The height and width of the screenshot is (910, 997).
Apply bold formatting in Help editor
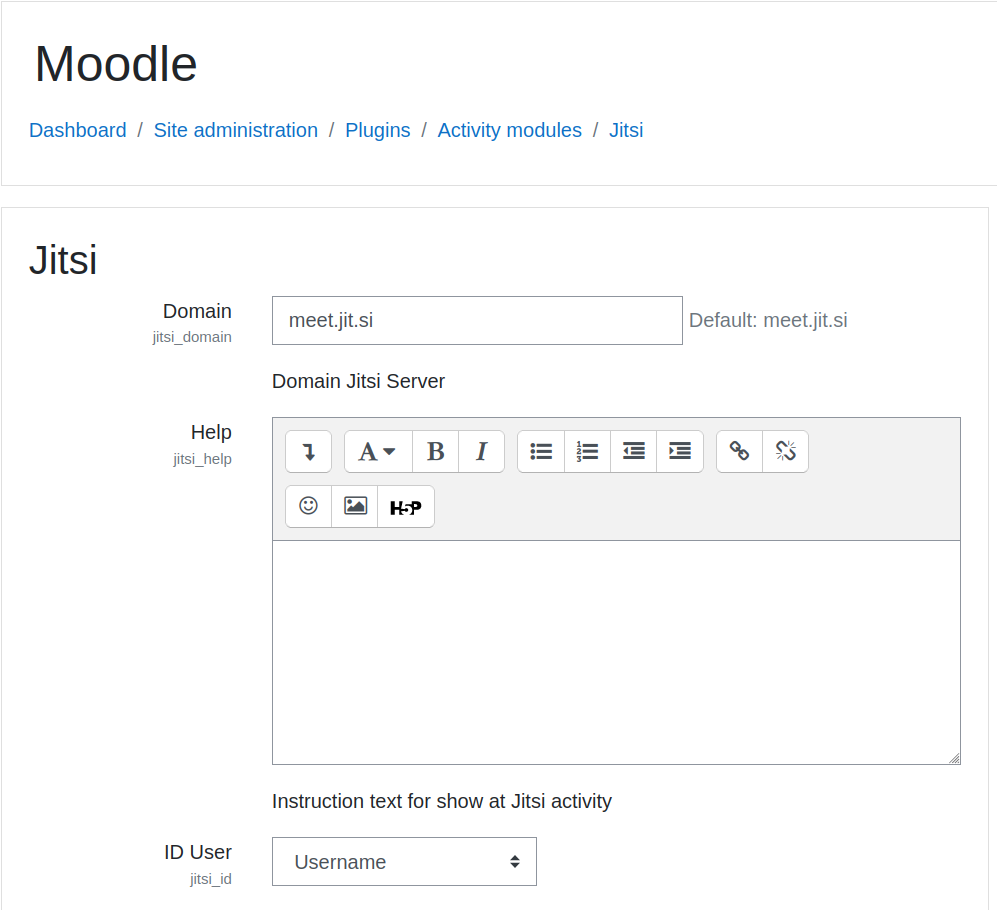click(x=435, y=452)
